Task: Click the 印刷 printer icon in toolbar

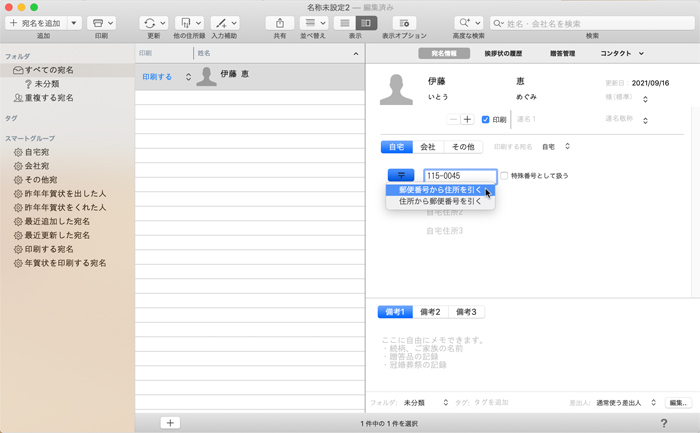Action: [101, 22]
